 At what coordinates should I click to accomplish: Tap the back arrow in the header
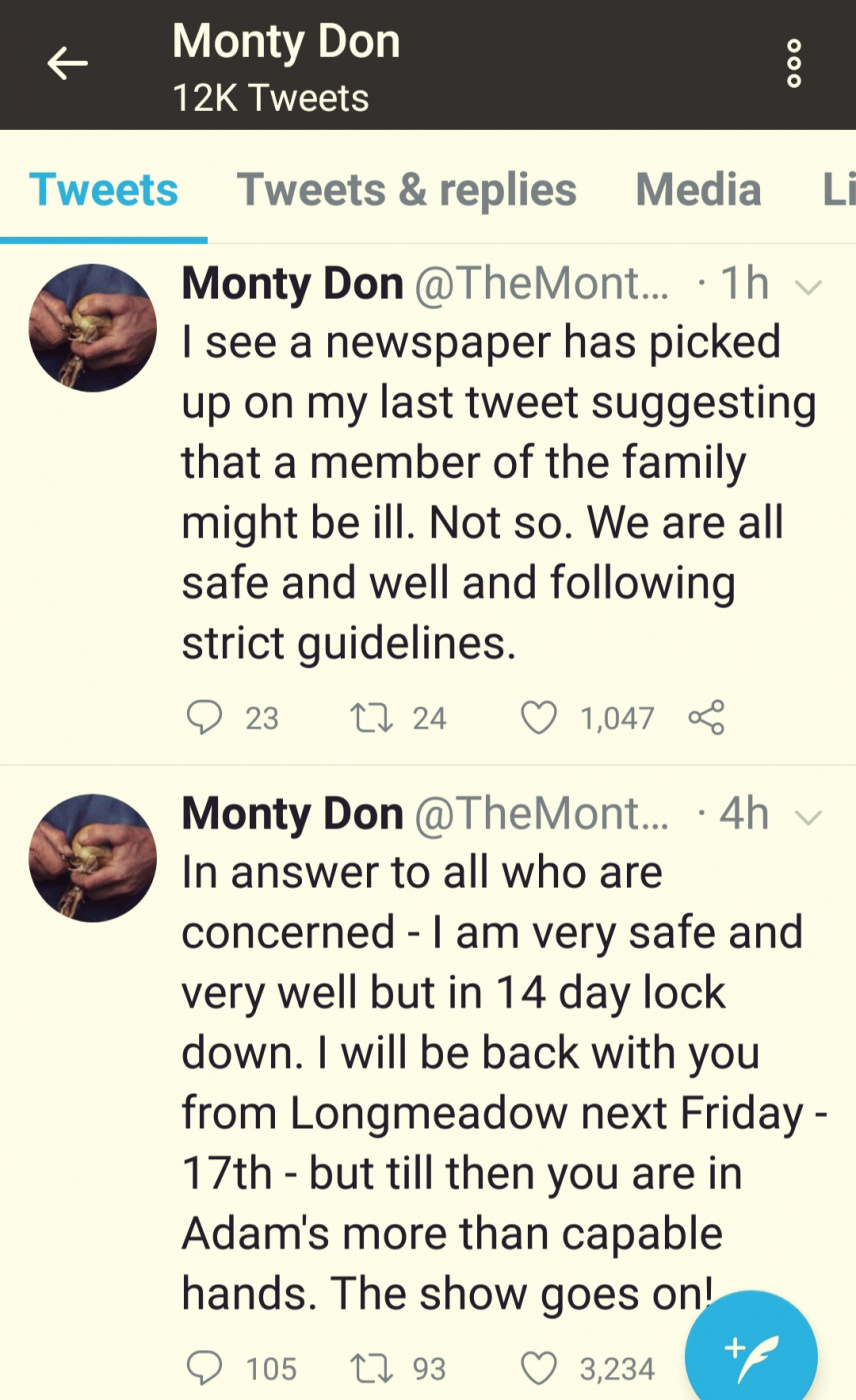pyautogui.click(x=68, y=64)
